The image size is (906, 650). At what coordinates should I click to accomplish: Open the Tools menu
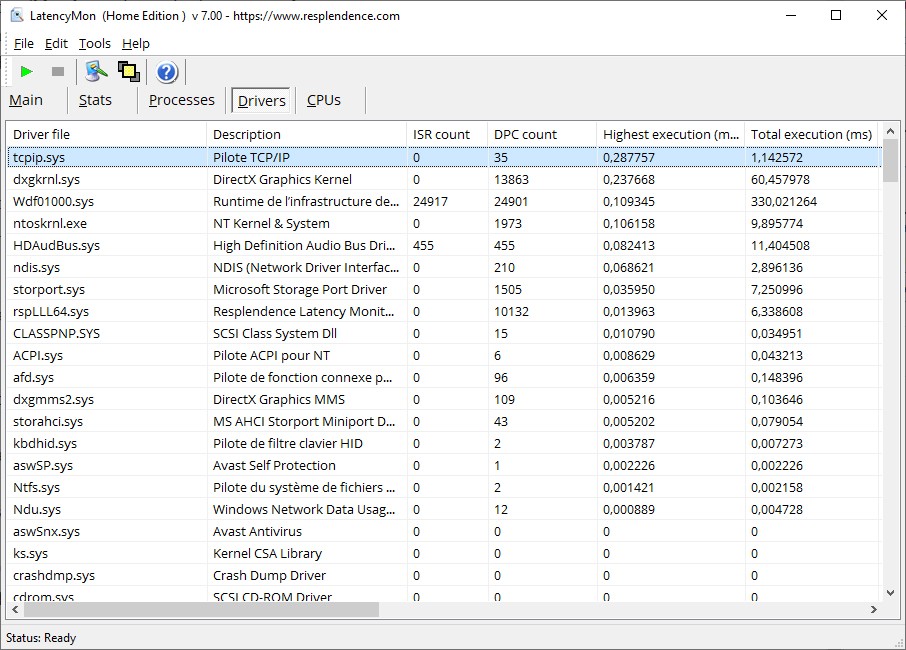(95, 43)
